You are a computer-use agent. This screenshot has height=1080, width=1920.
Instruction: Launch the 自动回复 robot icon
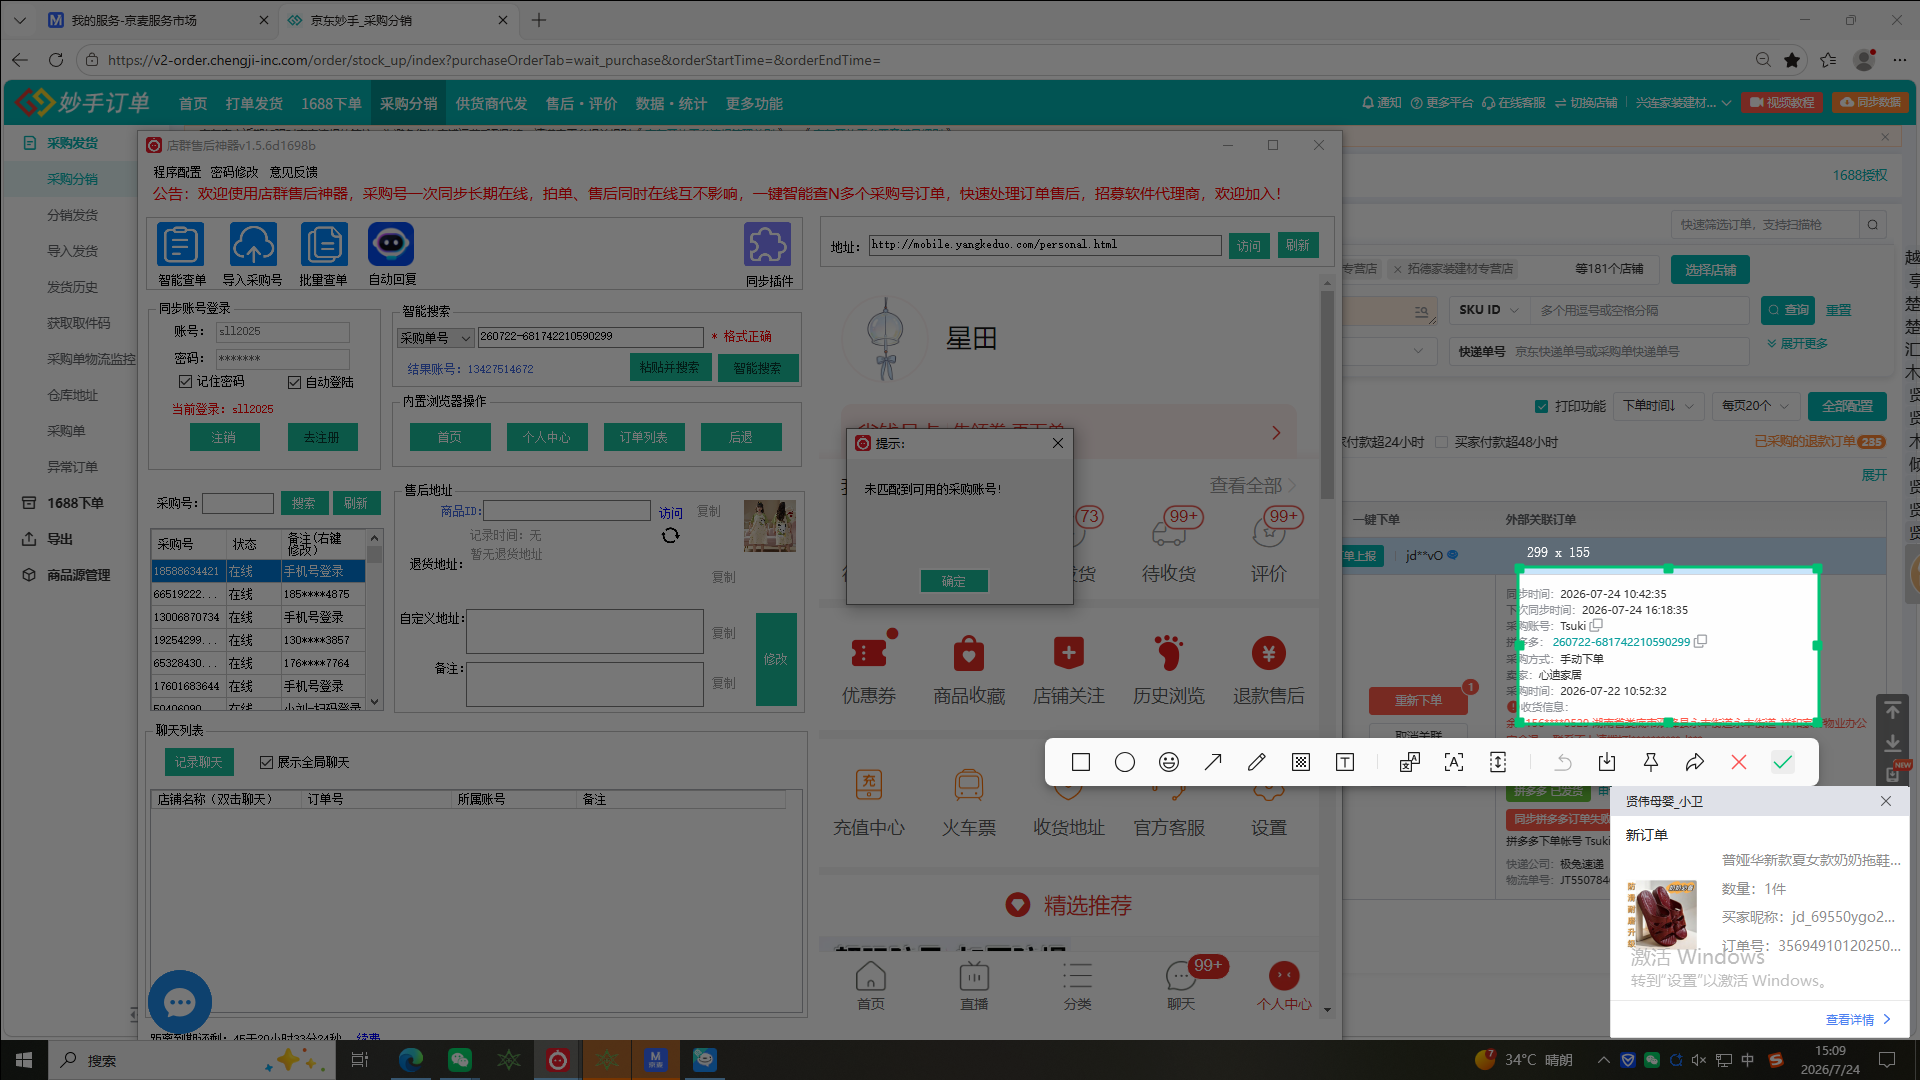pos(391,245)
